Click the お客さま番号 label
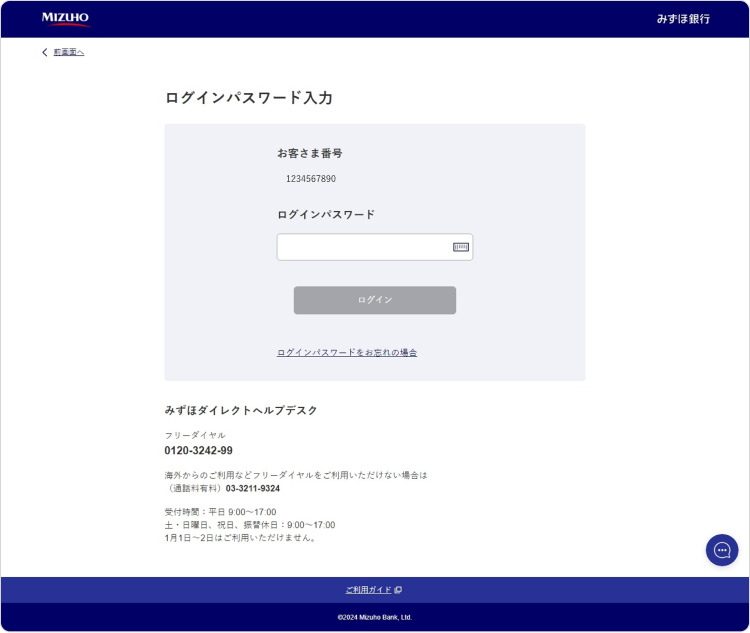The width and height of the screenshot is (750, 633). (310, 154)
